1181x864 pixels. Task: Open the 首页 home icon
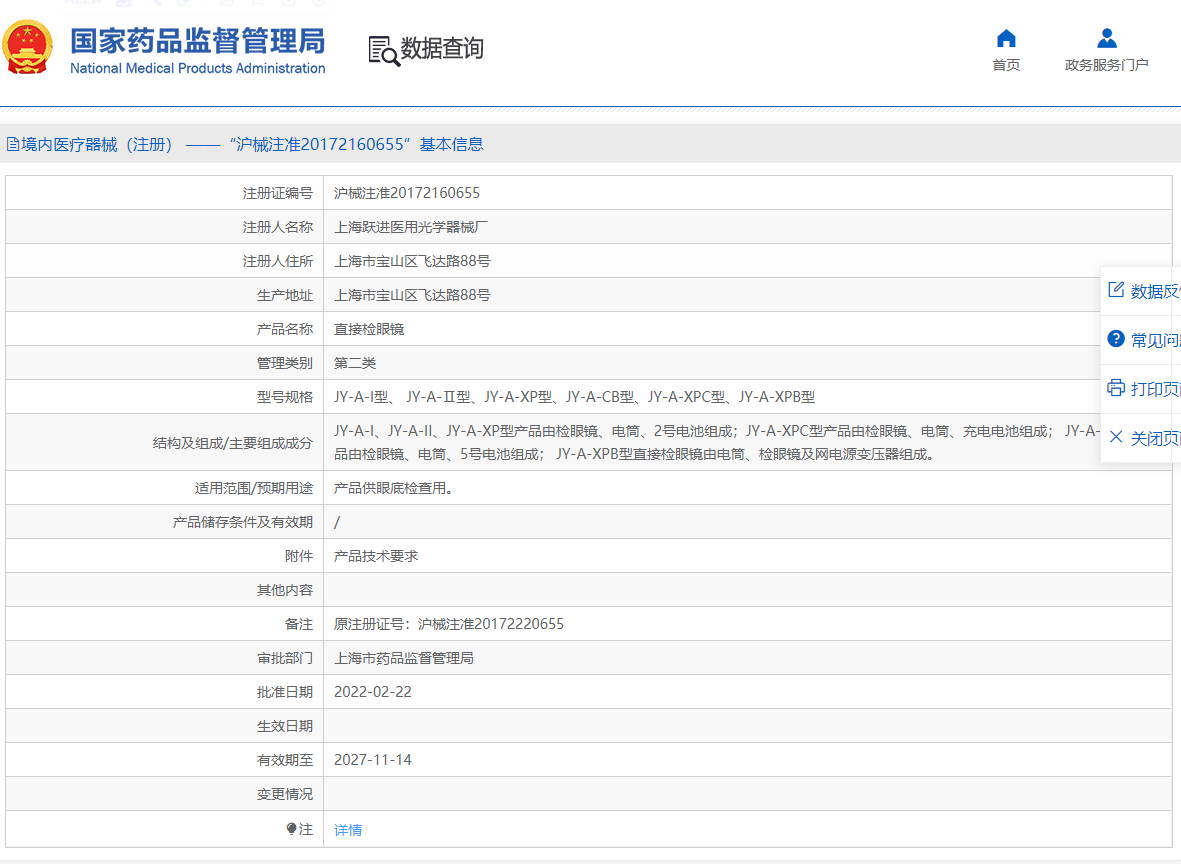click(x=1006, y=38)
